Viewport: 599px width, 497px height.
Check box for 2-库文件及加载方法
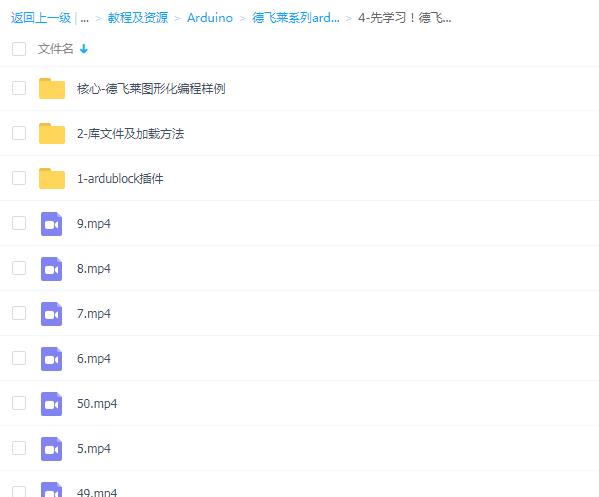pyautogui.click(x=19, y=133)
